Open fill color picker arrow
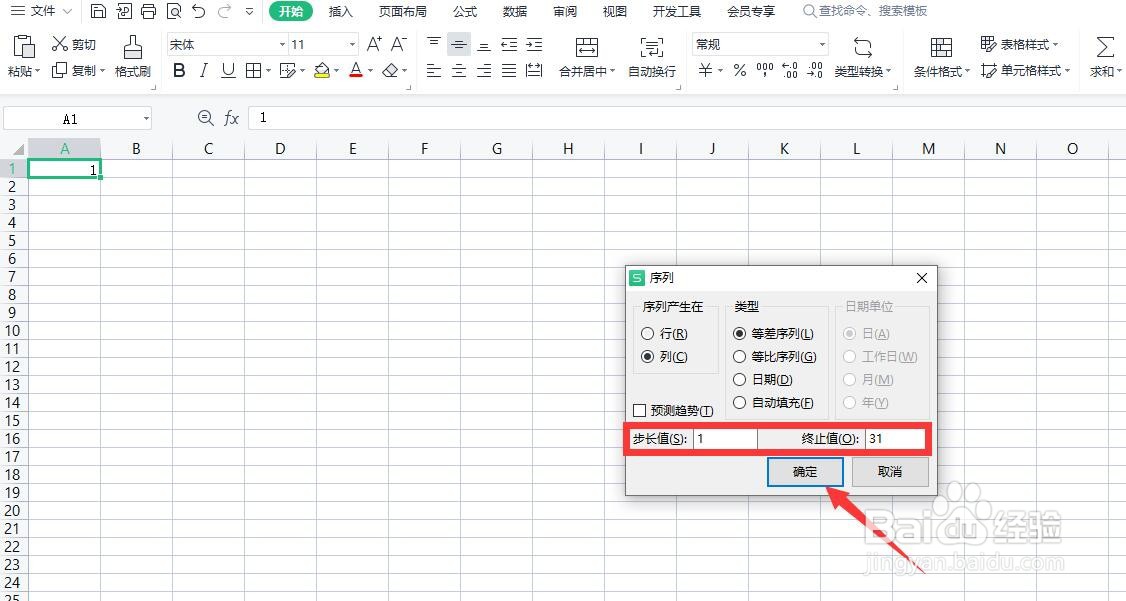1126x601 pixels. coord(336,71)
